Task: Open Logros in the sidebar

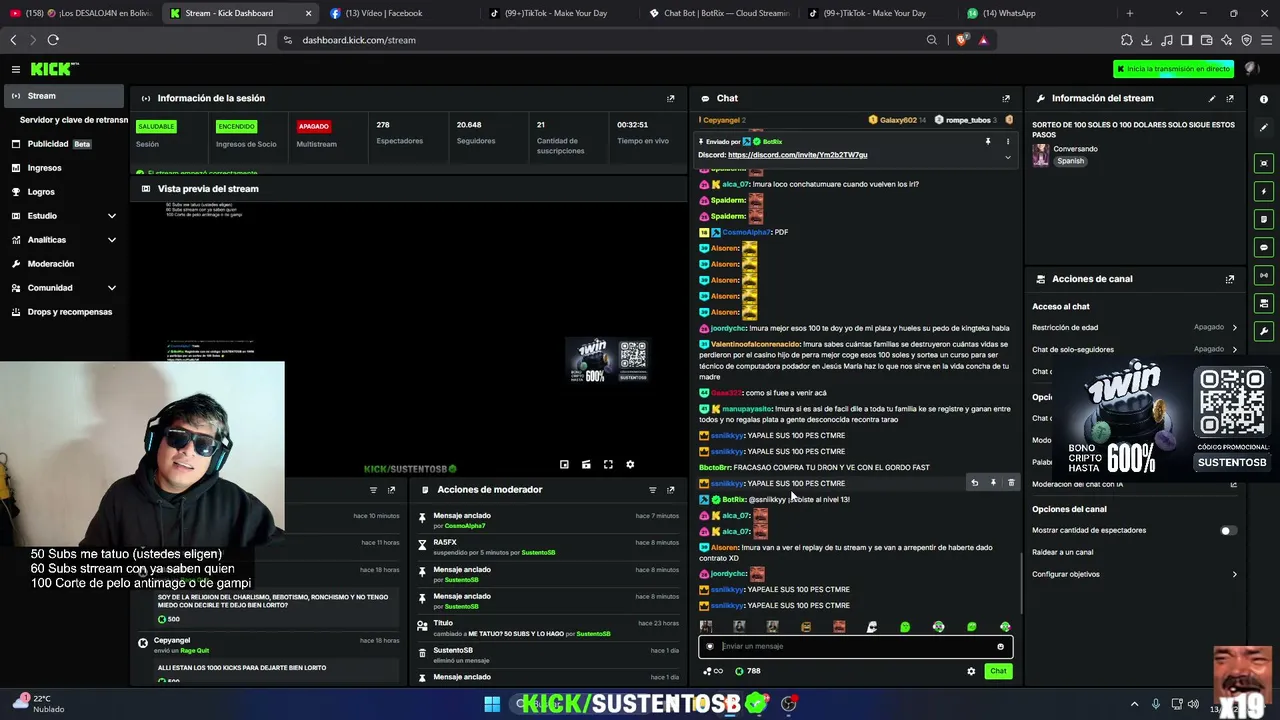Action: click(x=65, y=192)
